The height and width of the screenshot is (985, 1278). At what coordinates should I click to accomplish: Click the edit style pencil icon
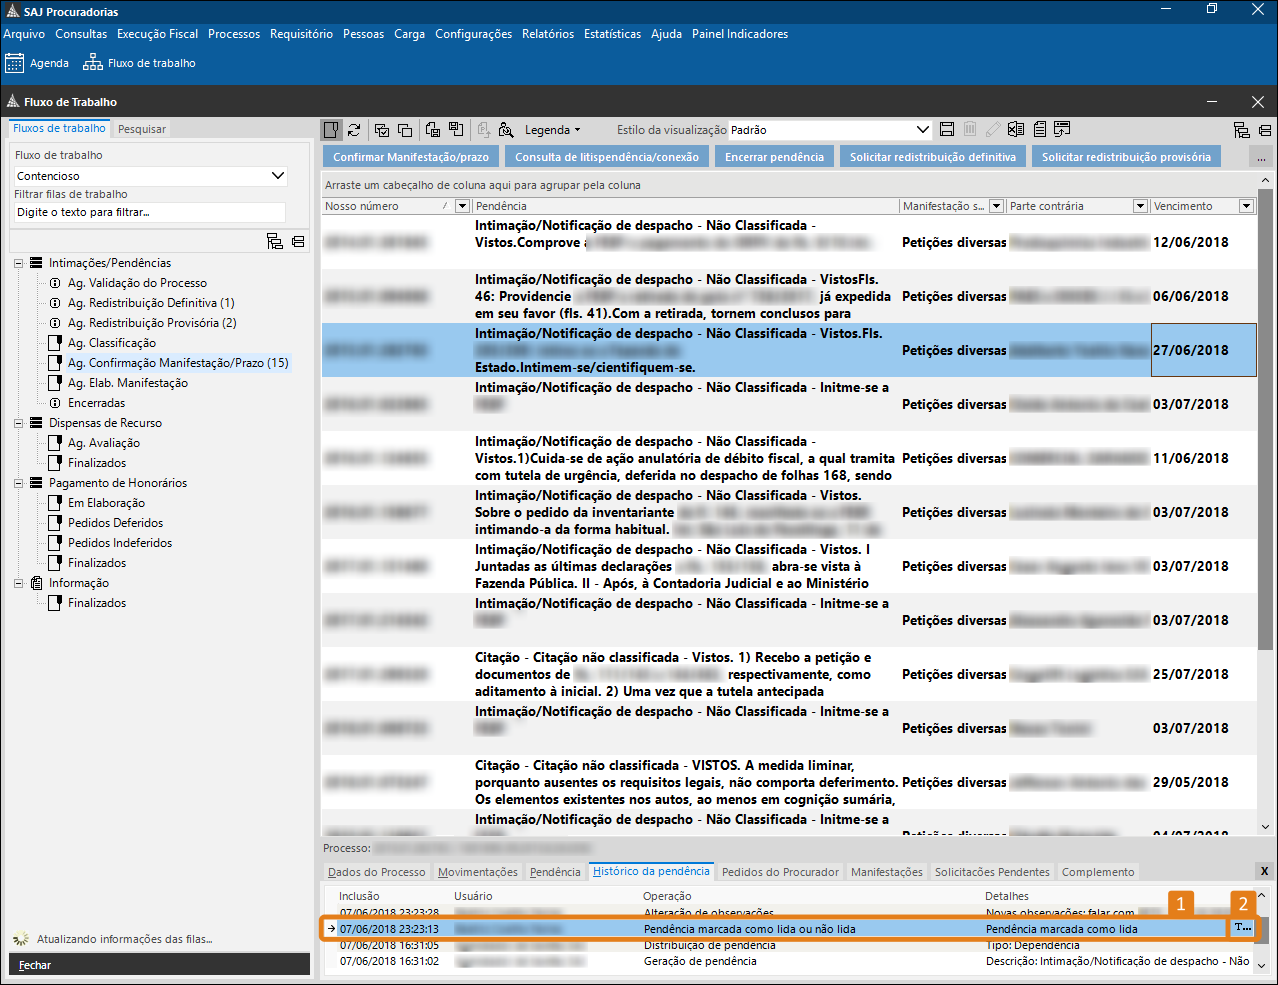[993, 130]
